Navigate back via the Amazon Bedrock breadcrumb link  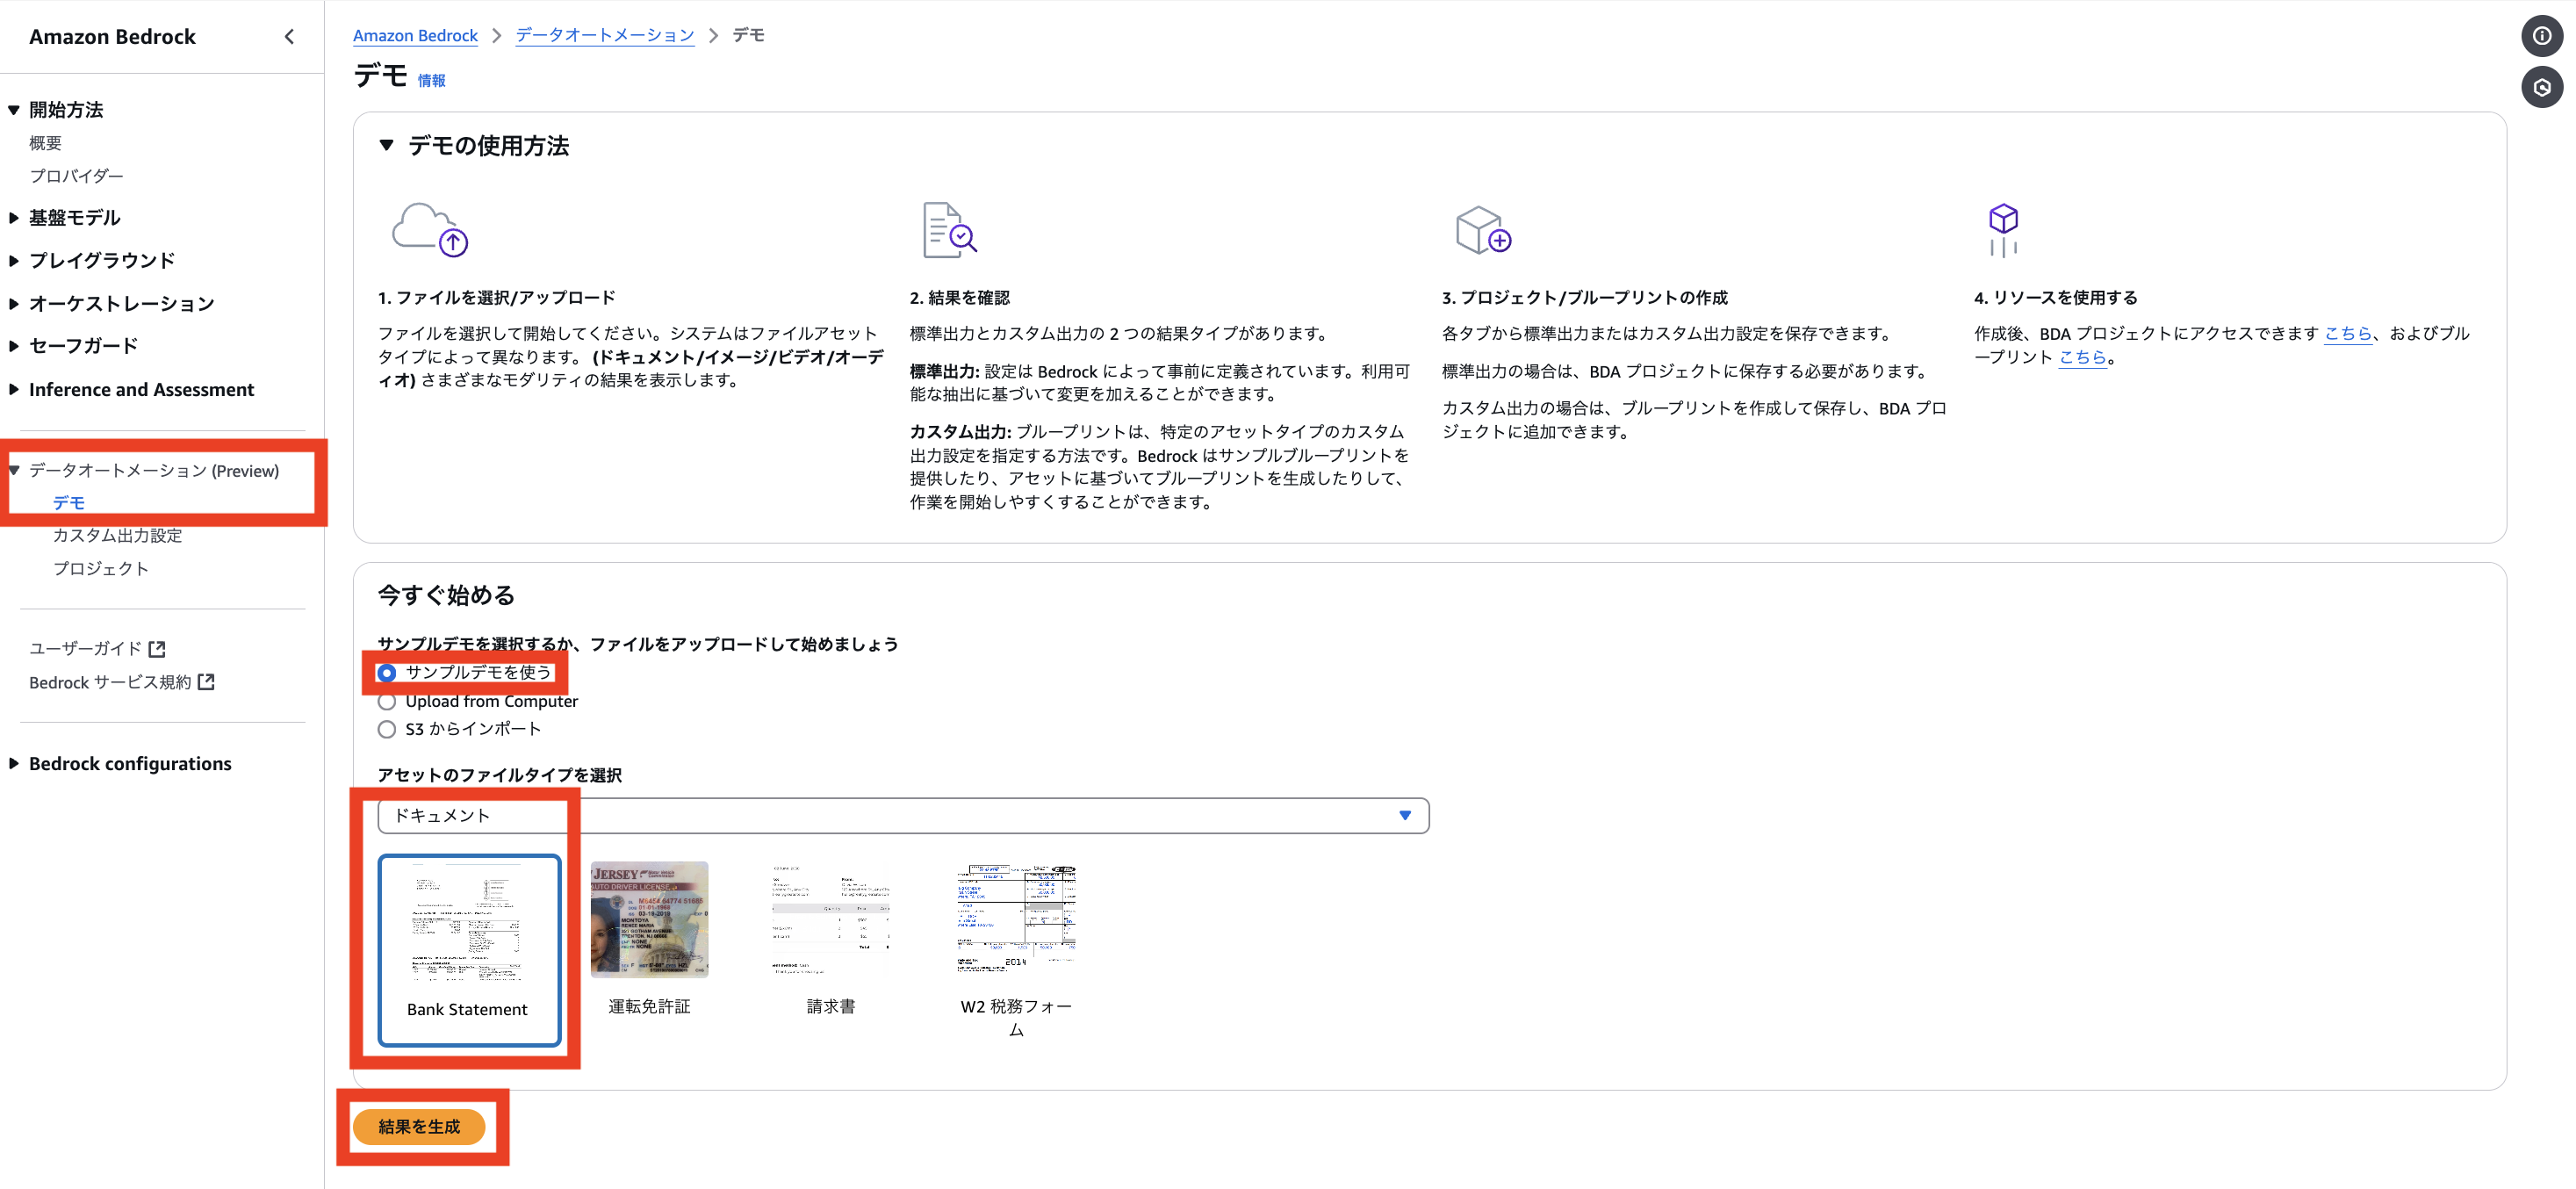(x=415, y=35)
